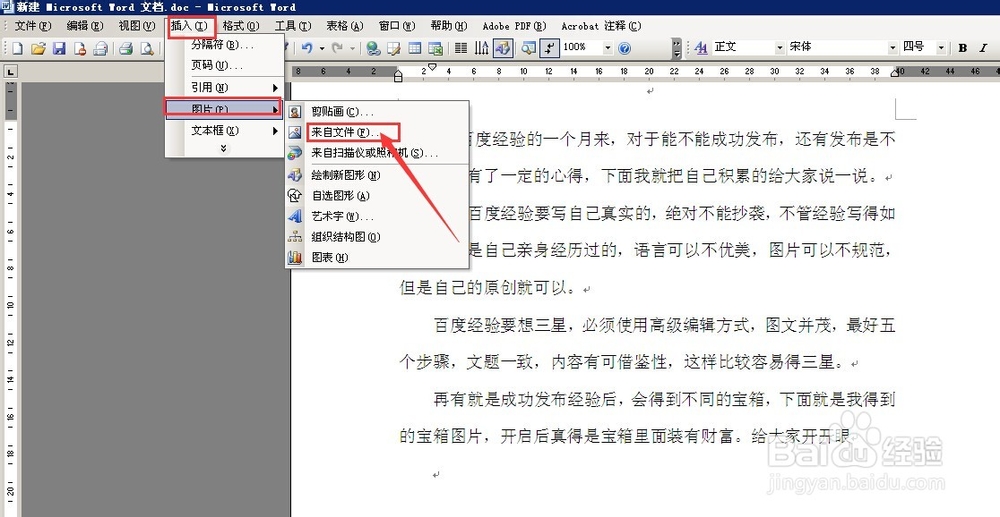Image resolution: width=1000 pixels, height=517 pixels.
Task: Click the Redo arrow icon
Action: (337, 48)
